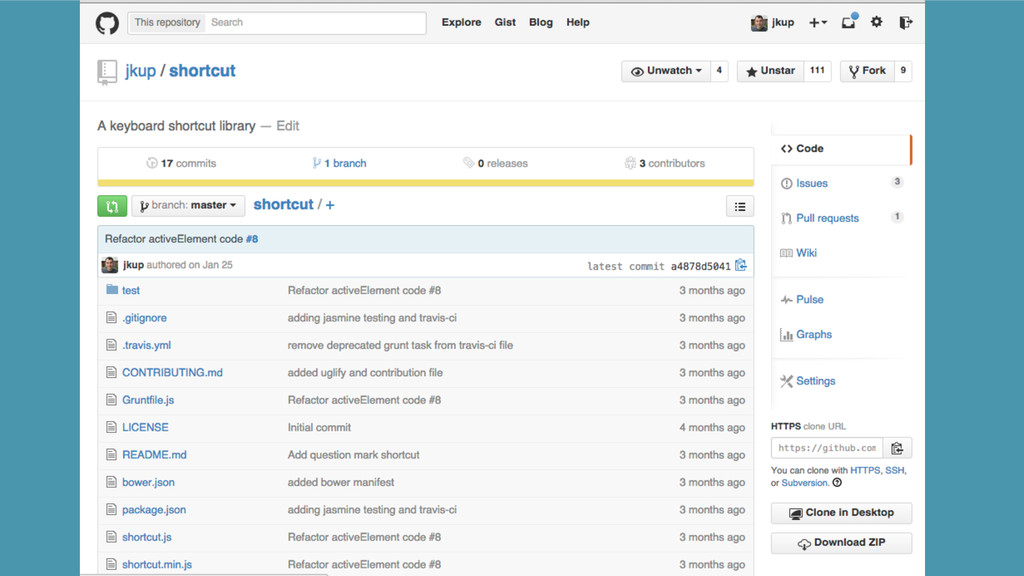Select the HTTPS clone URL field
This screenshot has height=576, width=1024.
[x=827, y=448]
